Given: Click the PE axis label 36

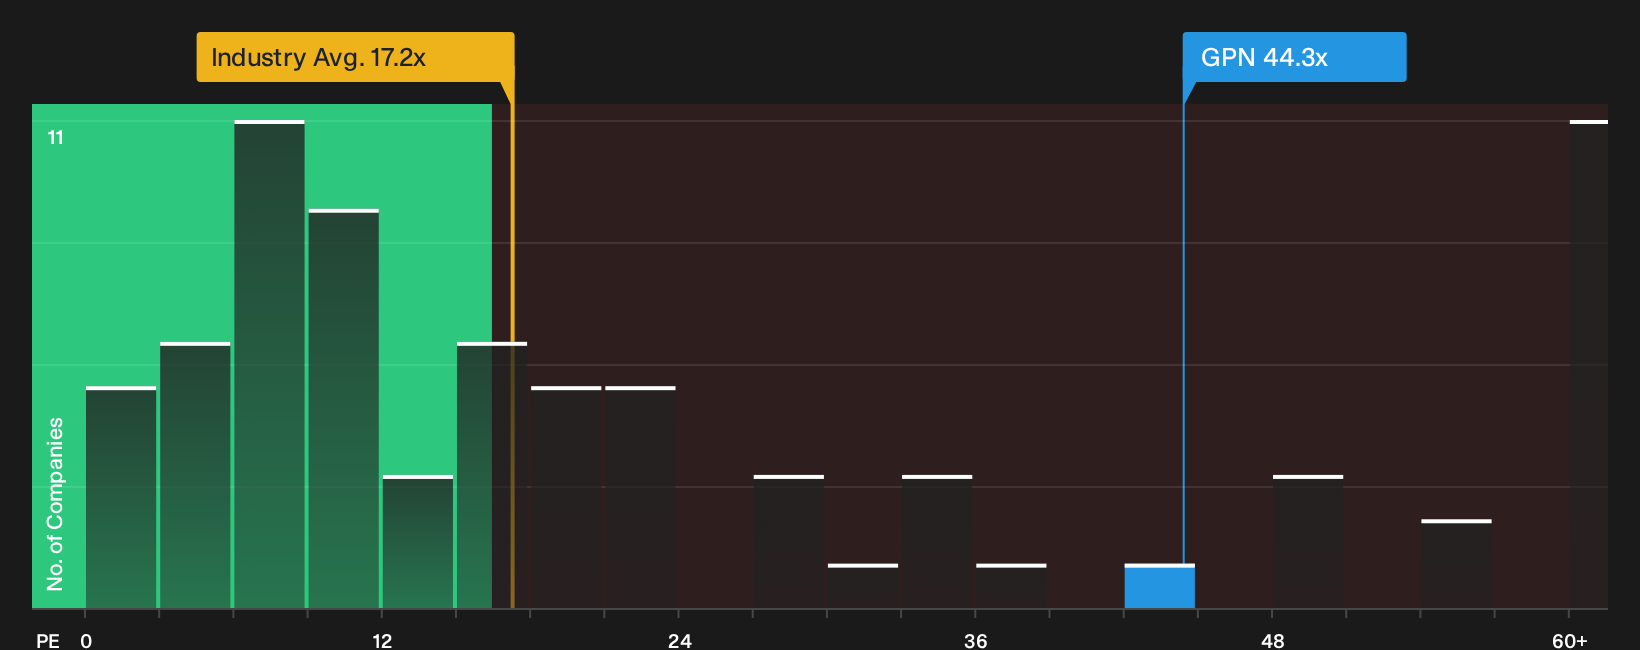Looking at the screenshot, I should [975, 640].
